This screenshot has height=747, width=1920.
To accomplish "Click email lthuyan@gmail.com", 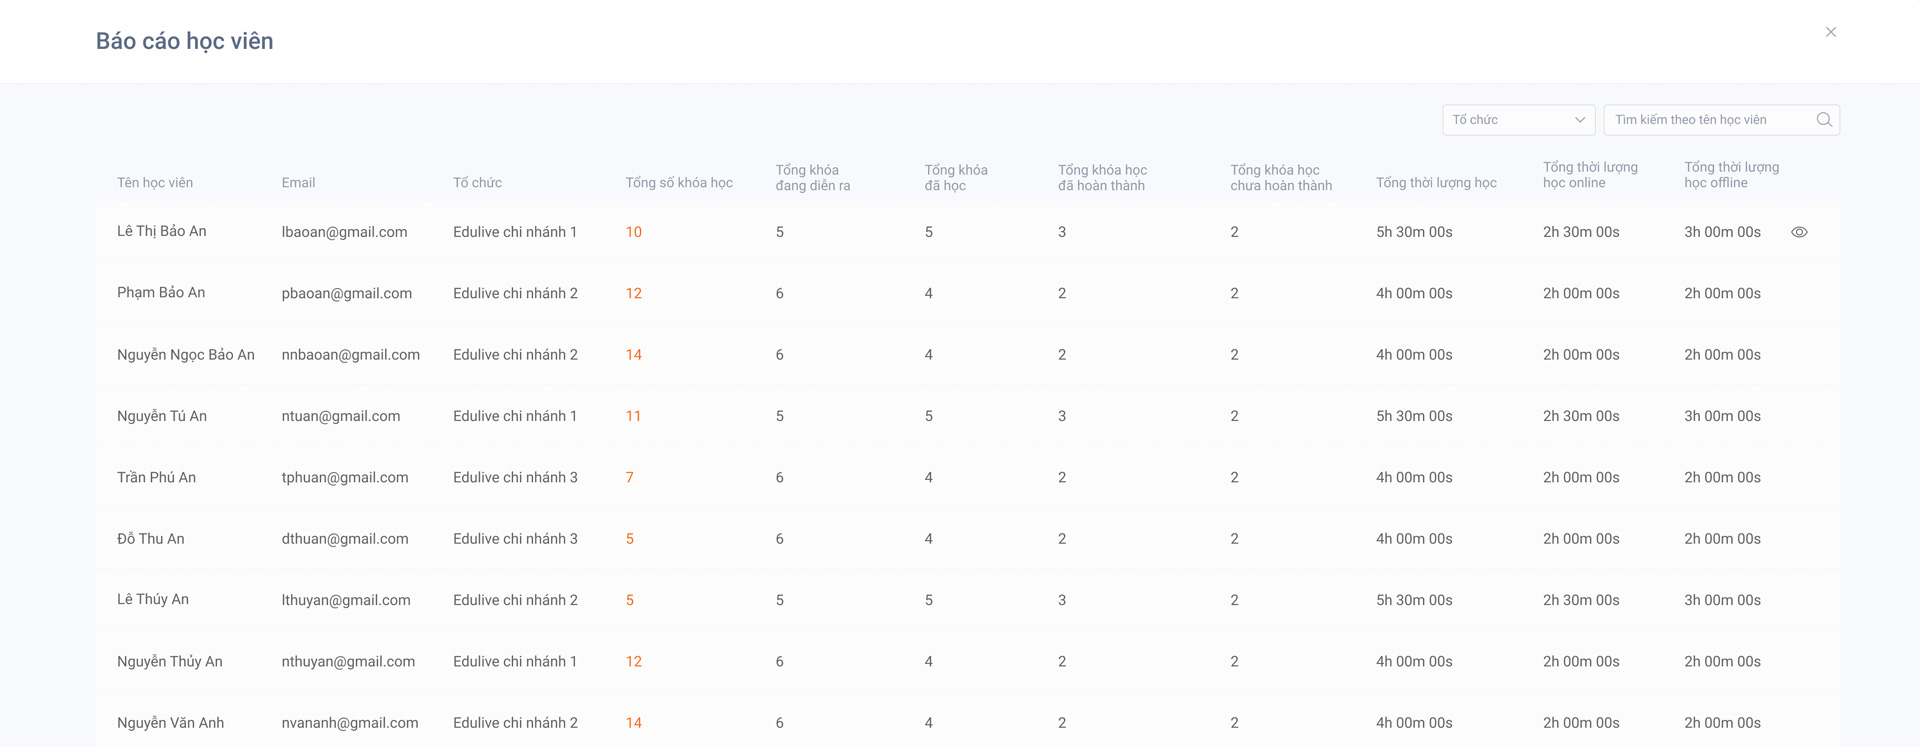I will (346, 600).
